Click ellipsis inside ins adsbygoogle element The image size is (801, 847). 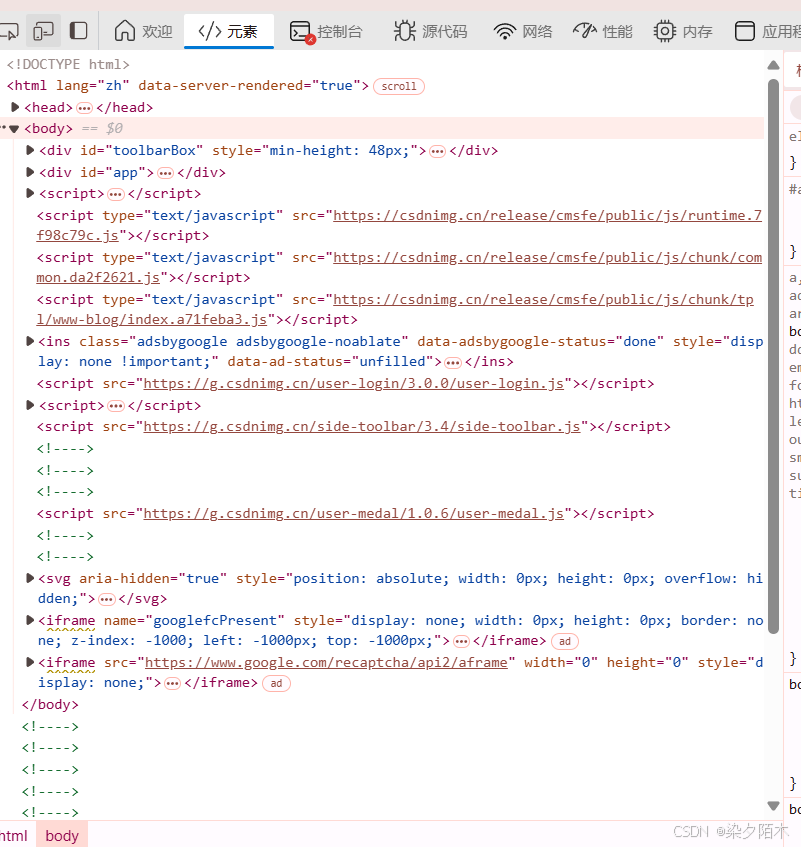click(453, 362)
